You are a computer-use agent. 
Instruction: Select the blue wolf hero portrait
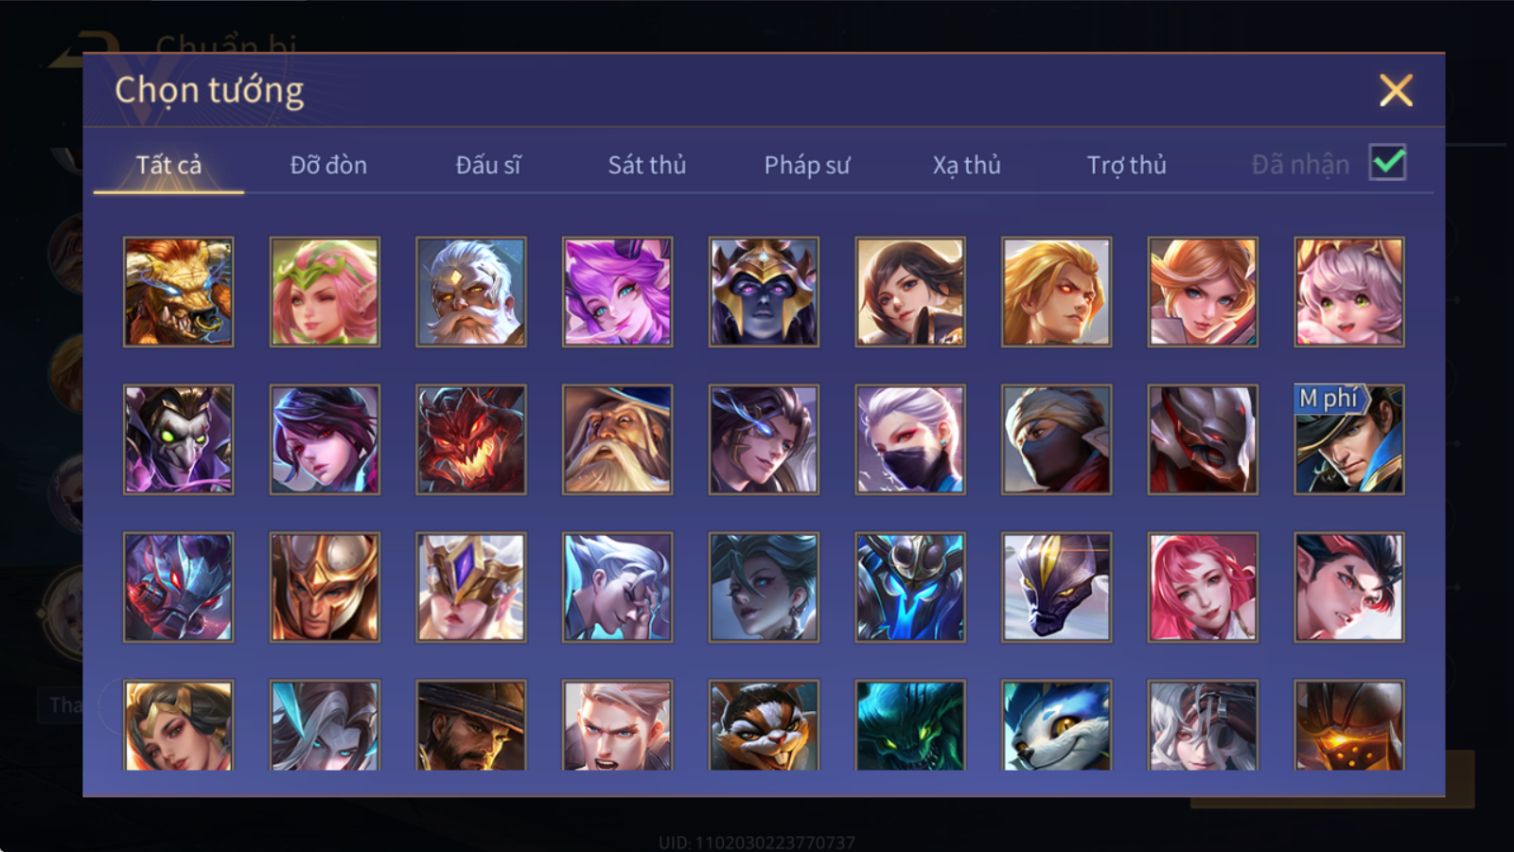pos(1056,725)
